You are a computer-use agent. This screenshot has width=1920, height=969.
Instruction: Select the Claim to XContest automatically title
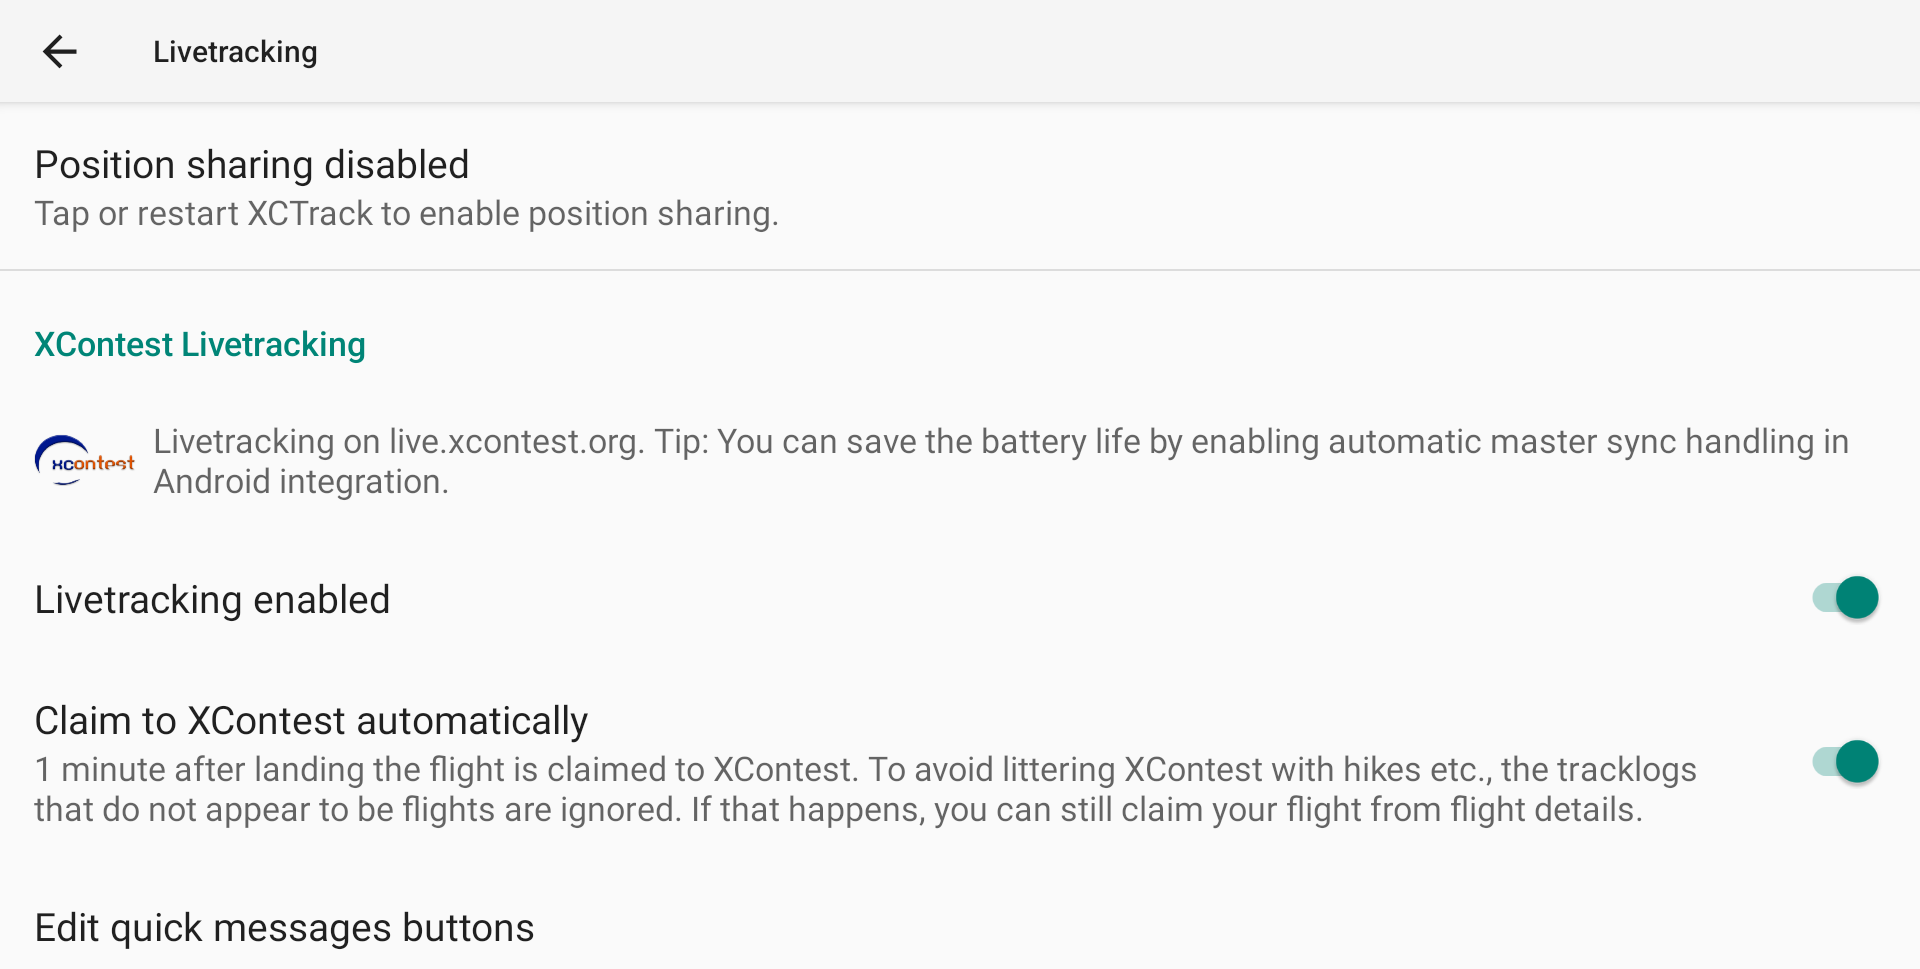pos(311,721)
